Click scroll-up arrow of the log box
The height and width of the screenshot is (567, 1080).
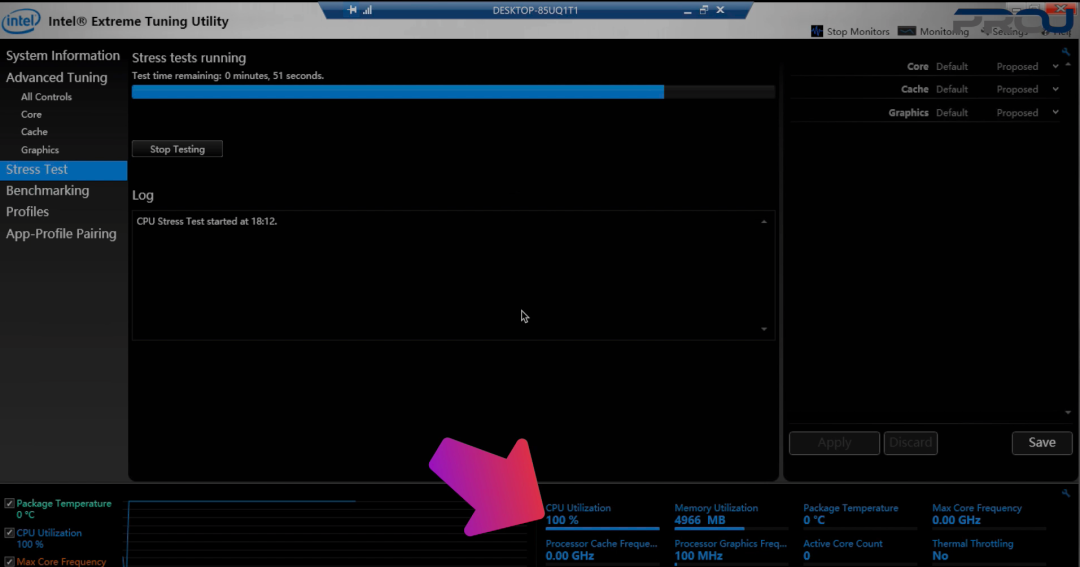pos(764,222)
